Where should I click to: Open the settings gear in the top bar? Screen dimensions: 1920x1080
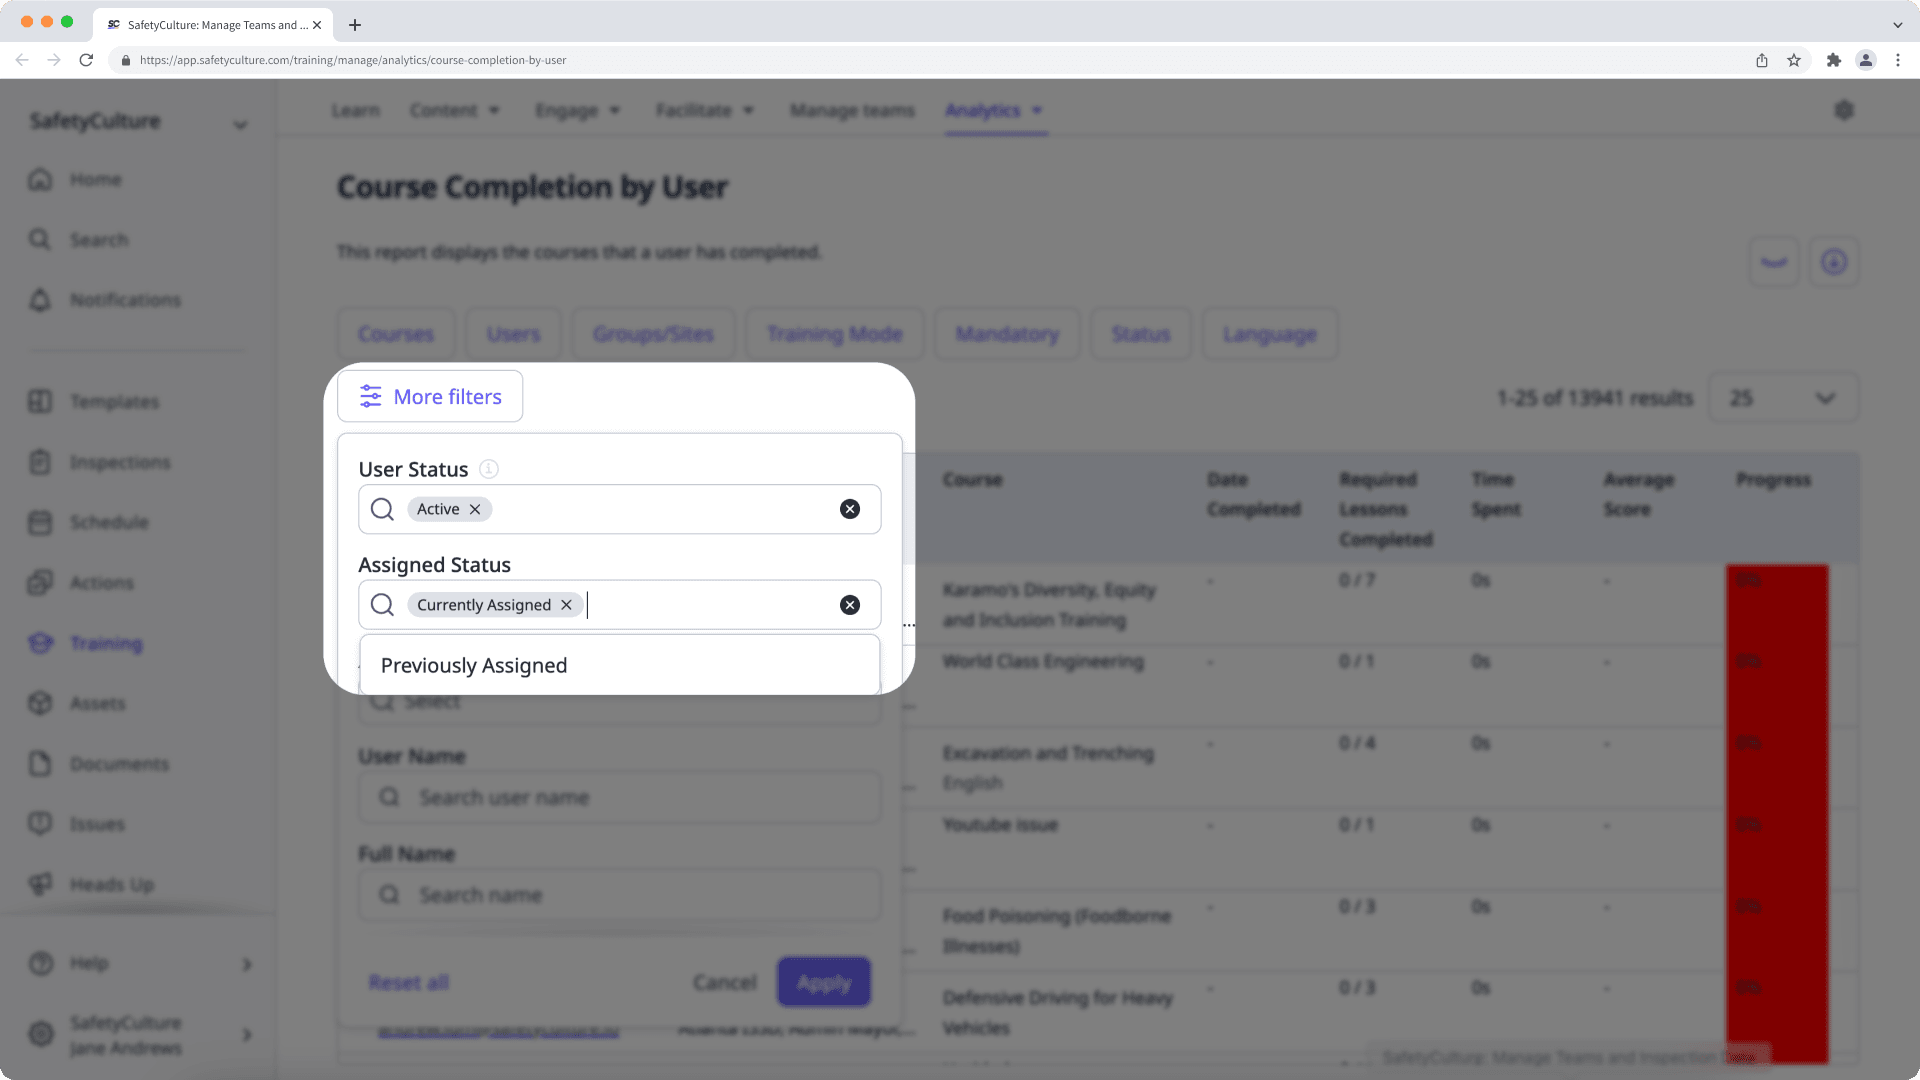coord(1845,110)
